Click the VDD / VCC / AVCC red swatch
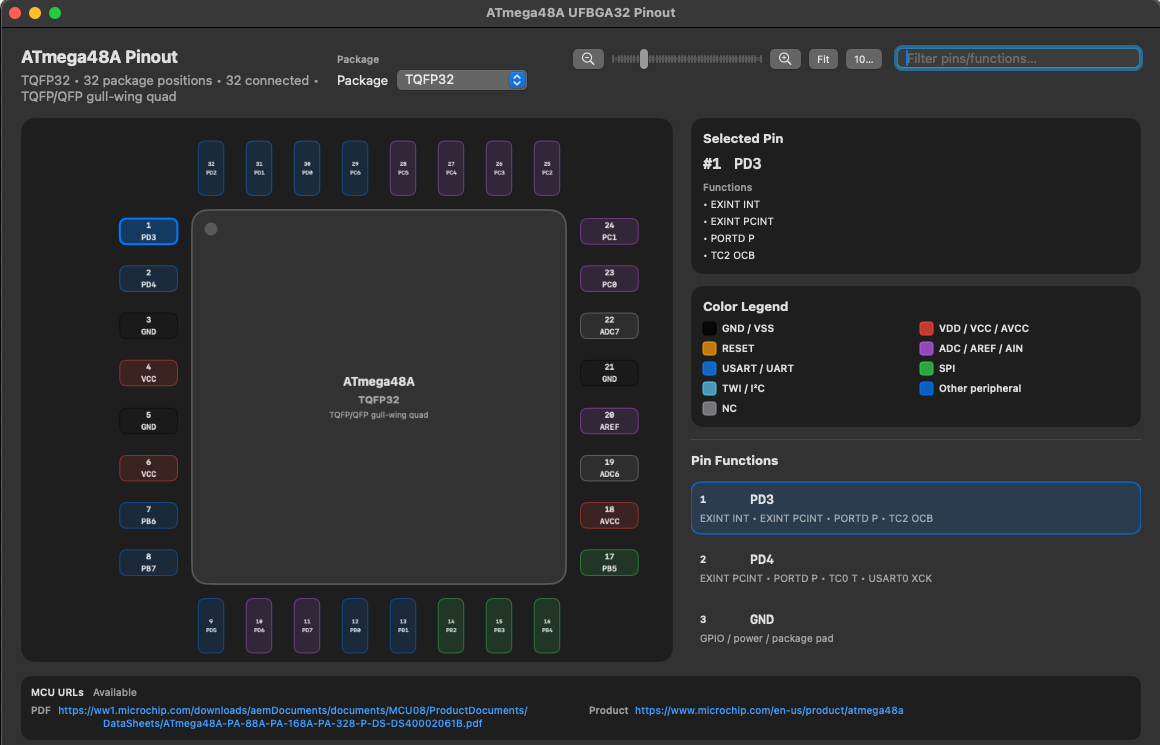This screenshot has height=745, width=1160. [926, 328]
